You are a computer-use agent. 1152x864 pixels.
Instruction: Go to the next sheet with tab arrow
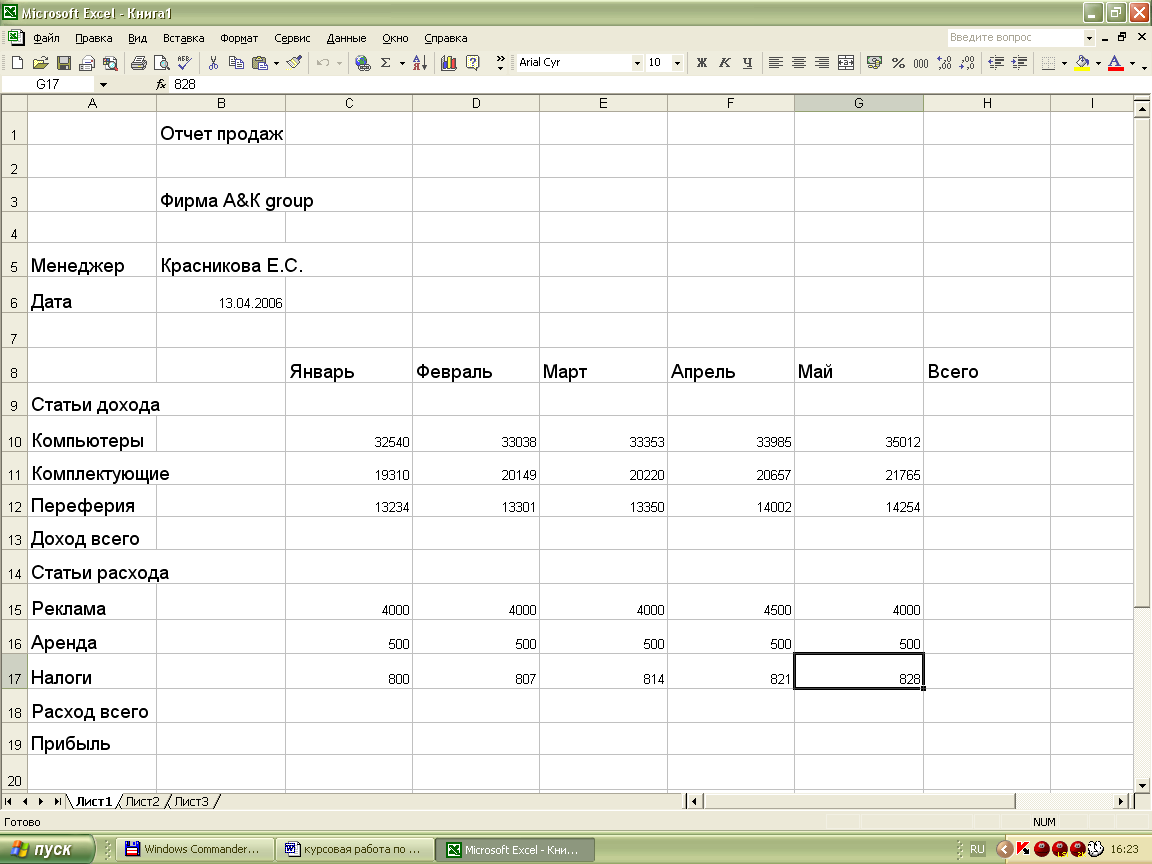pos(40,802)
